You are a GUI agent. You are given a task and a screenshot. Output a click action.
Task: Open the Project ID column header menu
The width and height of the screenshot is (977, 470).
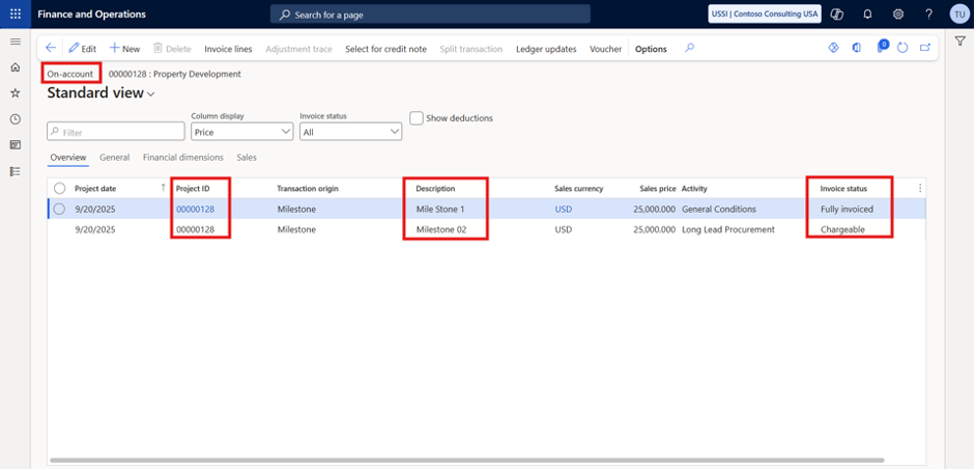(193, 188)
